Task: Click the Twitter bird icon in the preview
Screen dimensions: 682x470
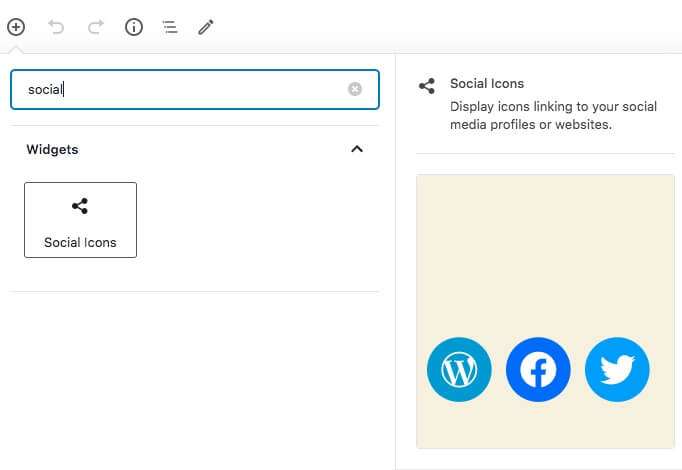Action: click(617, 370)
